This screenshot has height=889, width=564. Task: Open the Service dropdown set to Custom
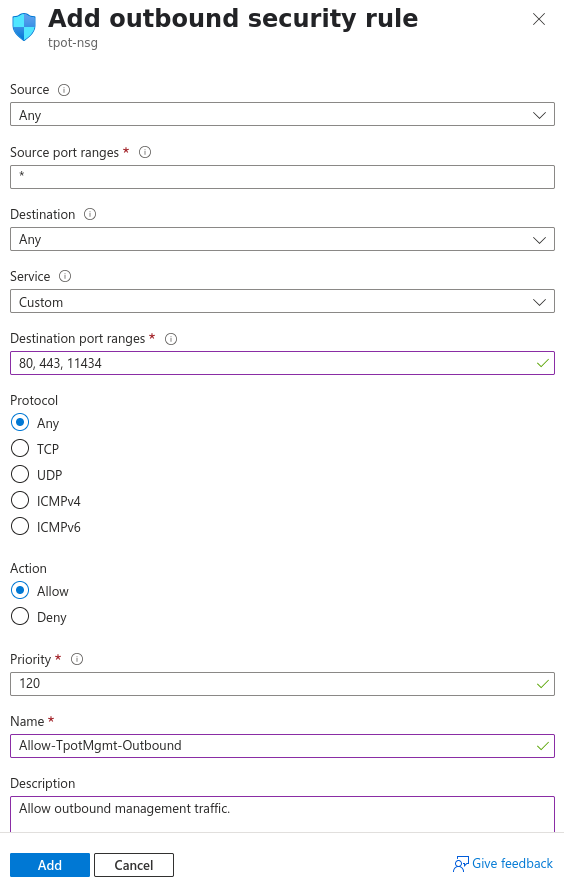coord(282,302)
